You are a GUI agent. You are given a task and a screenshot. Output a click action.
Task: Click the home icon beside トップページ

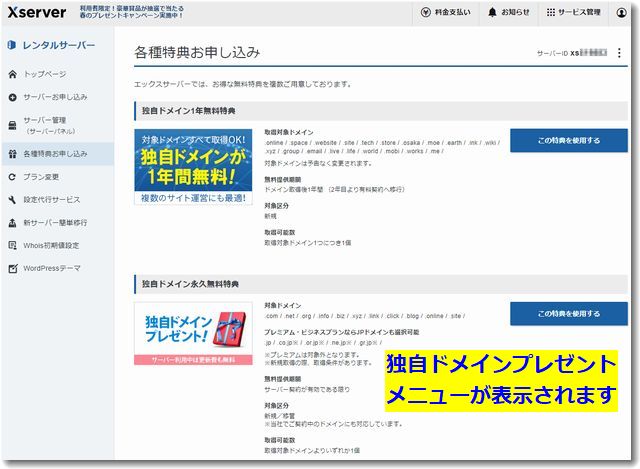[x=12, y=74]
